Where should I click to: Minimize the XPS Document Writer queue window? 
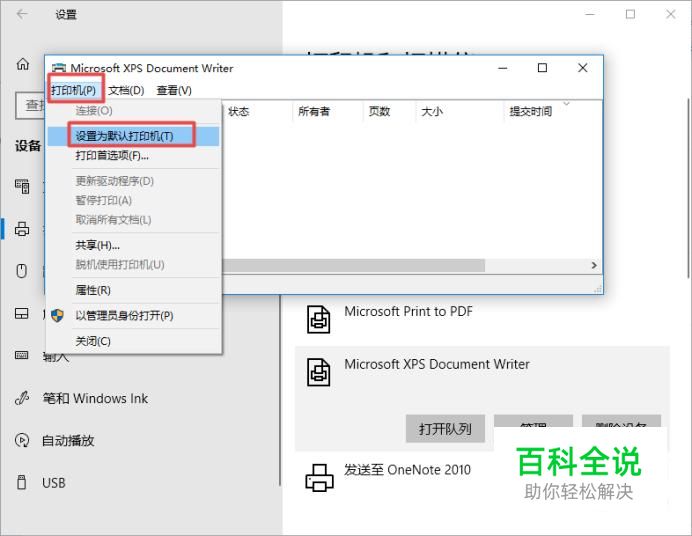point(503,68)
